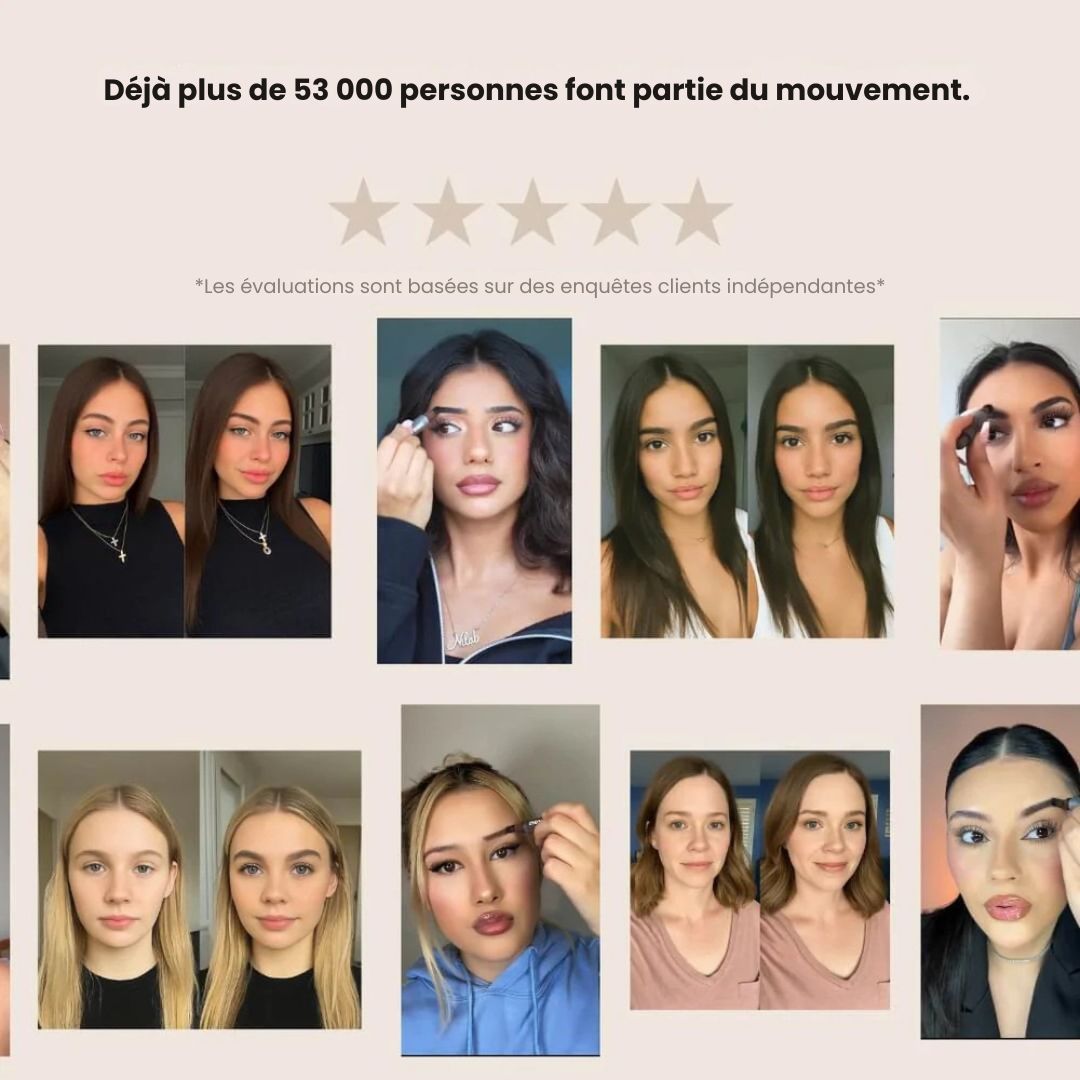Screen dimensions: 1080x1080
Task: Click the first rating star
Action: pos(363,212)
